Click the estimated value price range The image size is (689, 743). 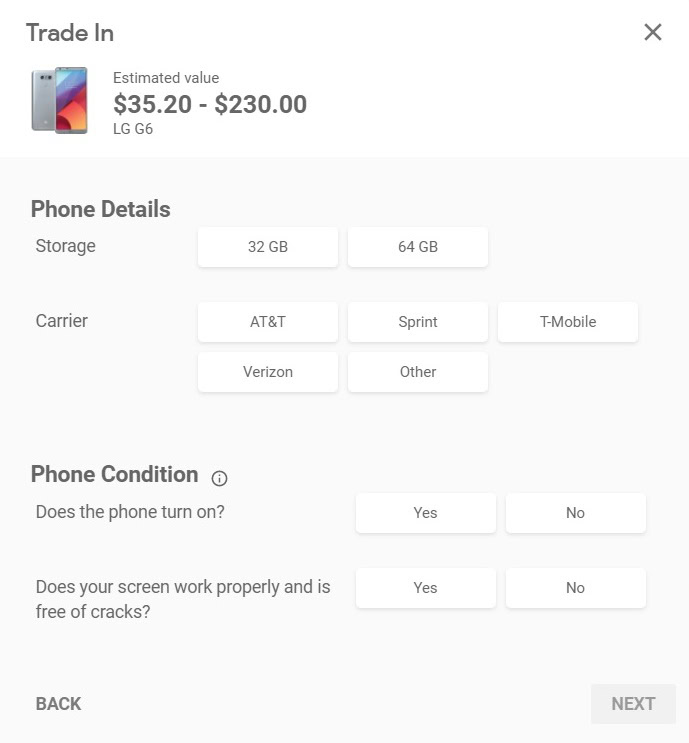210,104
